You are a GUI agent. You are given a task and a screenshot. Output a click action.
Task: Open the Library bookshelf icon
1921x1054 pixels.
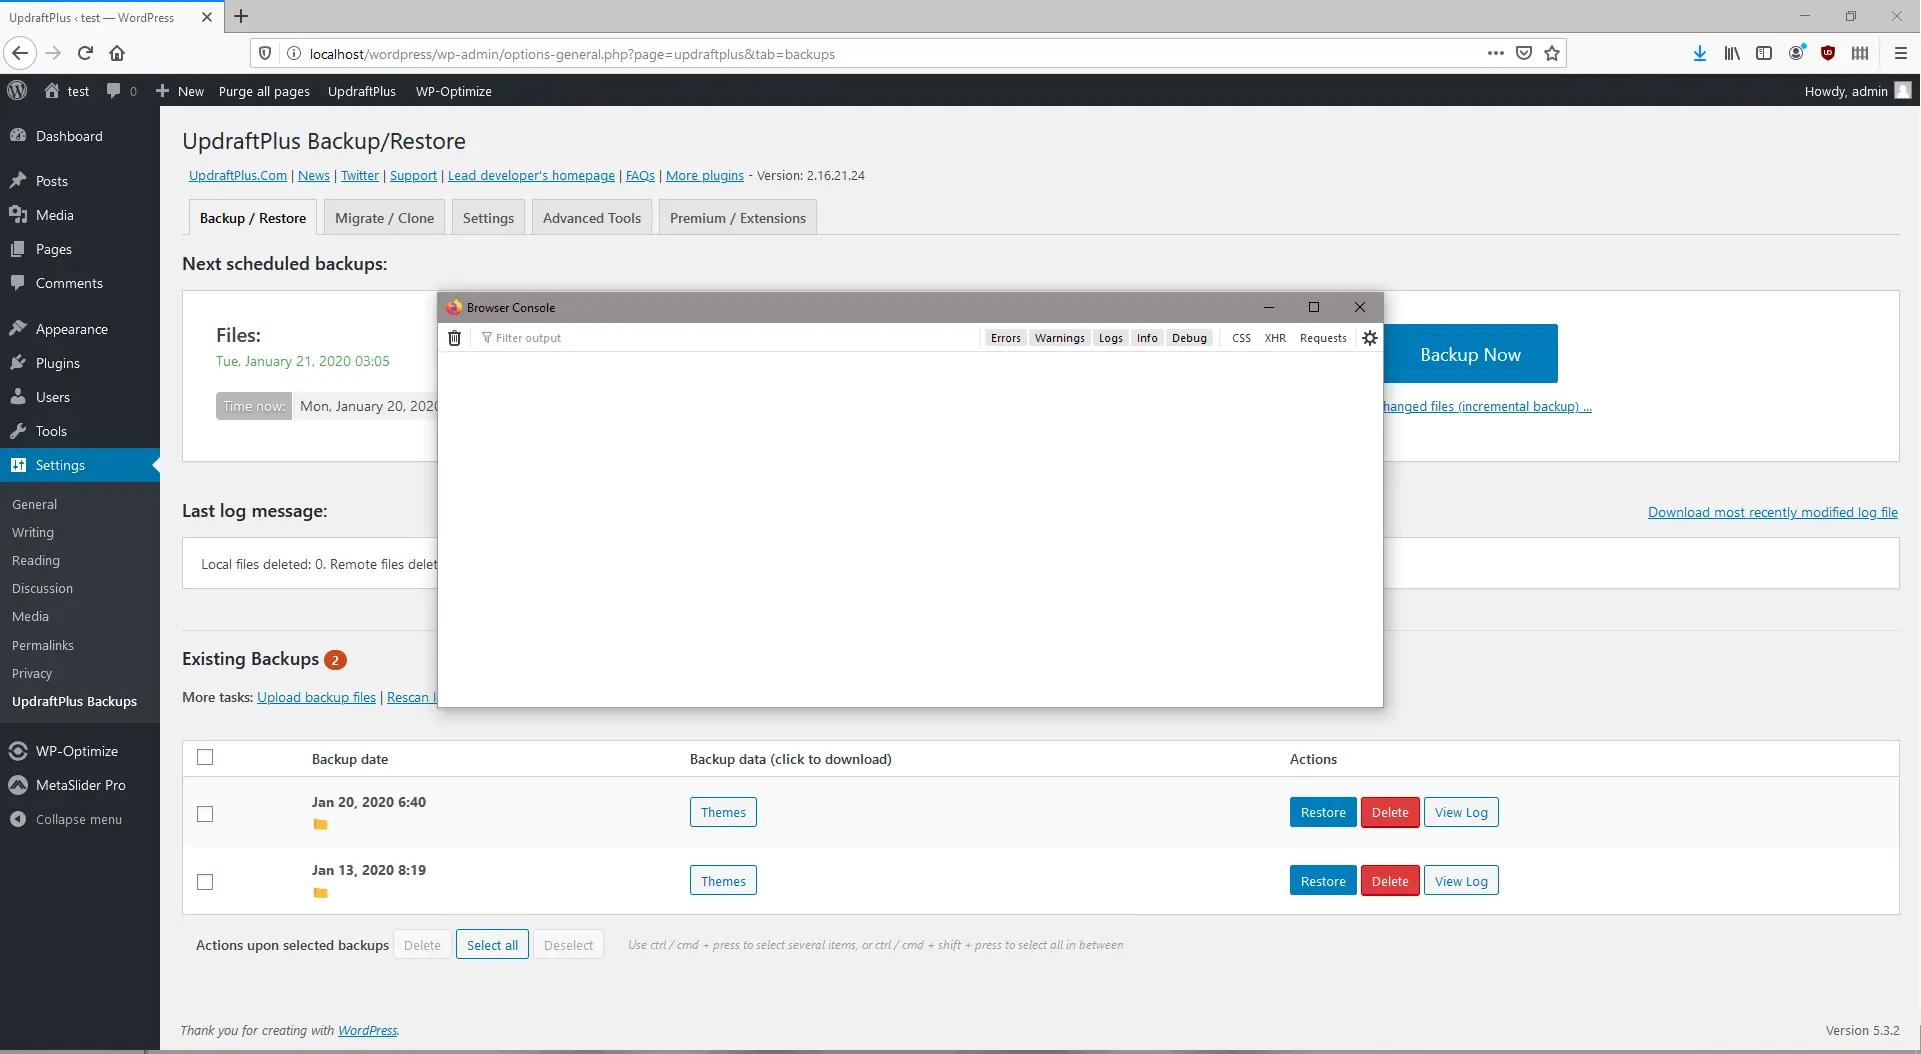point(1732,53)
